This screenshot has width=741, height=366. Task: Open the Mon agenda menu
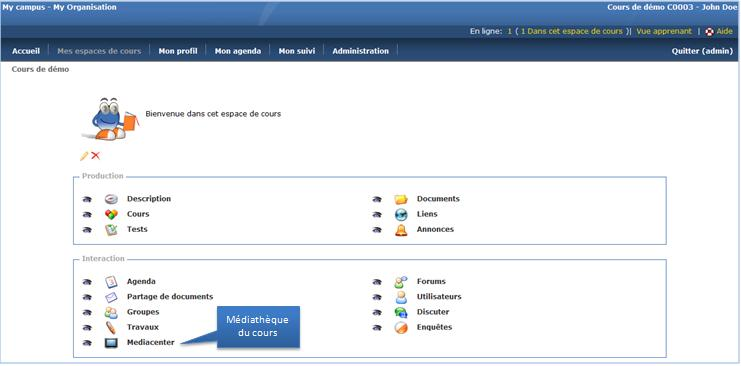tap(238, 51)
